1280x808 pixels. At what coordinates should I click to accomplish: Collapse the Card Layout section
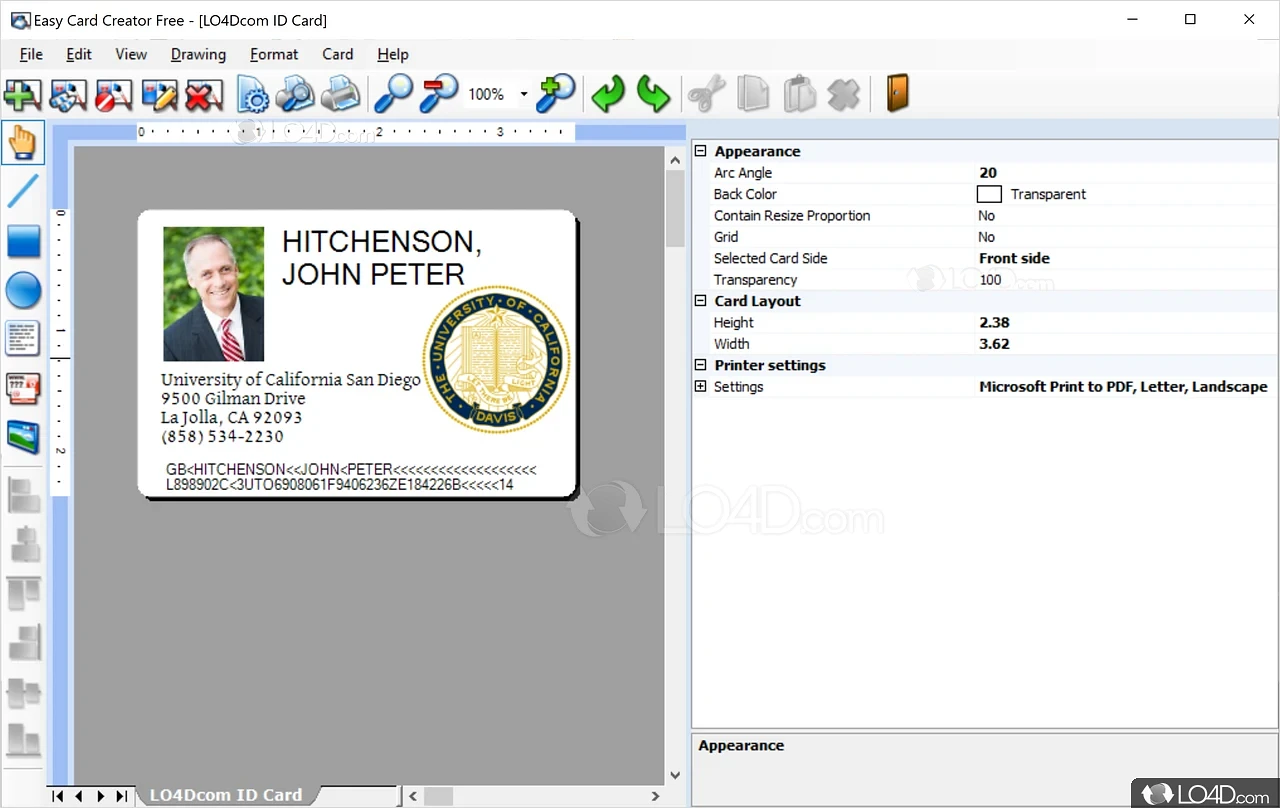[701, 301]
